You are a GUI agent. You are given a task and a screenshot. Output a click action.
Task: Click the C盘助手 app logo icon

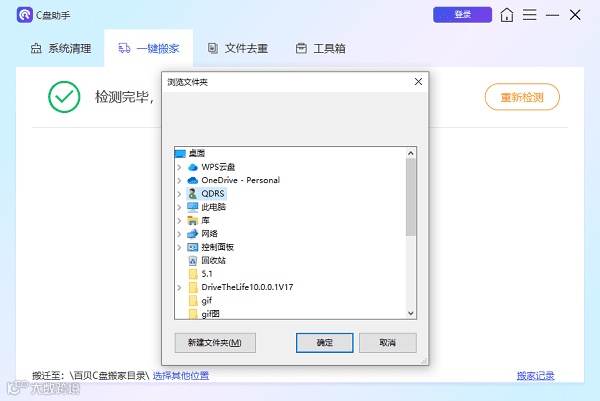24,15
